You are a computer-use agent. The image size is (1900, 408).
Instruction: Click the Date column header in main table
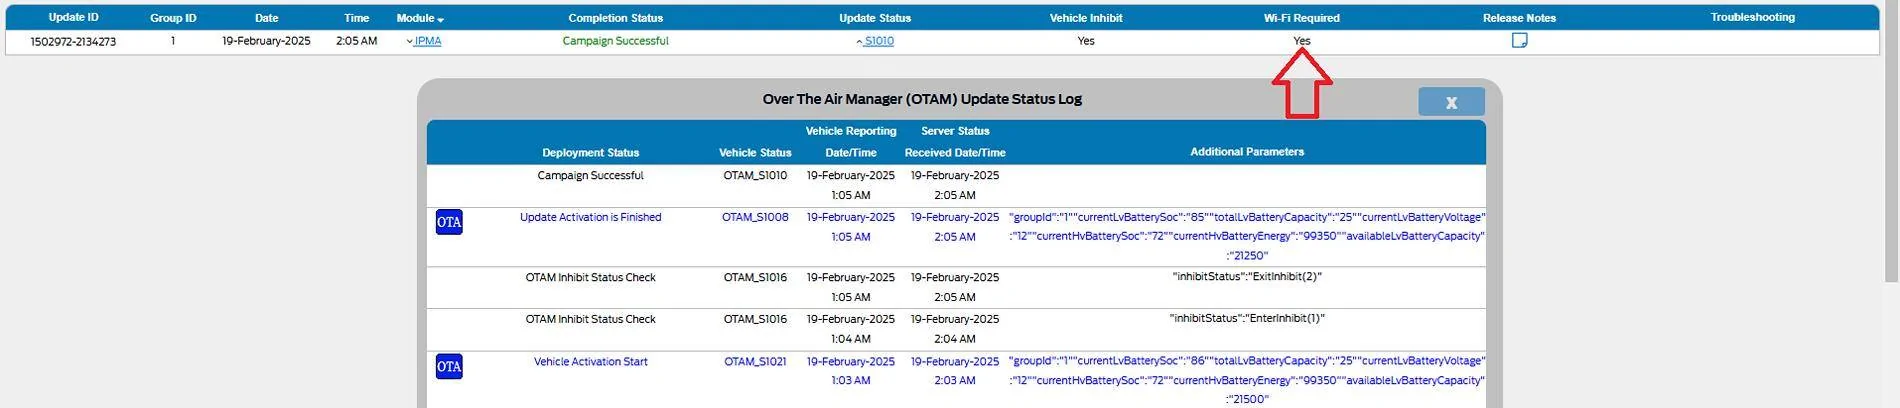tap(266, 18)
